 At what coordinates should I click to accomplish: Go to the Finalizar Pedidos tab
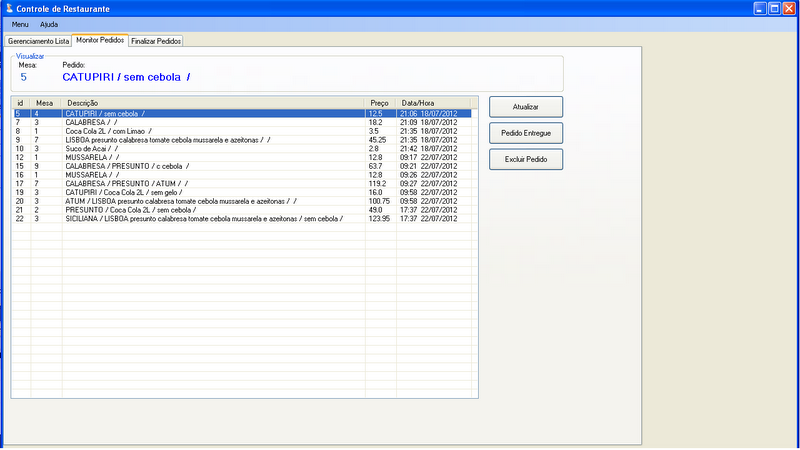[x=156, y=41]
